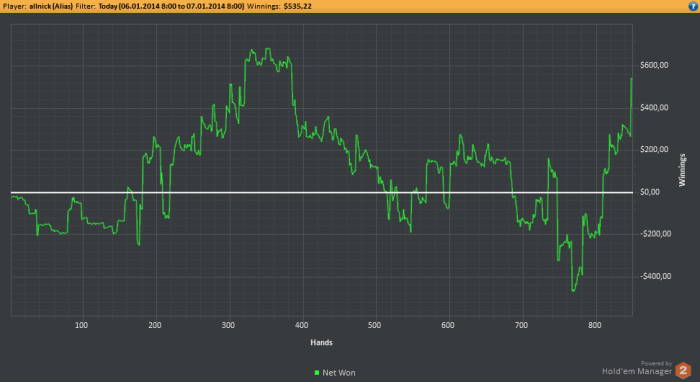Click the 400 hands axis tick label

(x=301, y=325)
